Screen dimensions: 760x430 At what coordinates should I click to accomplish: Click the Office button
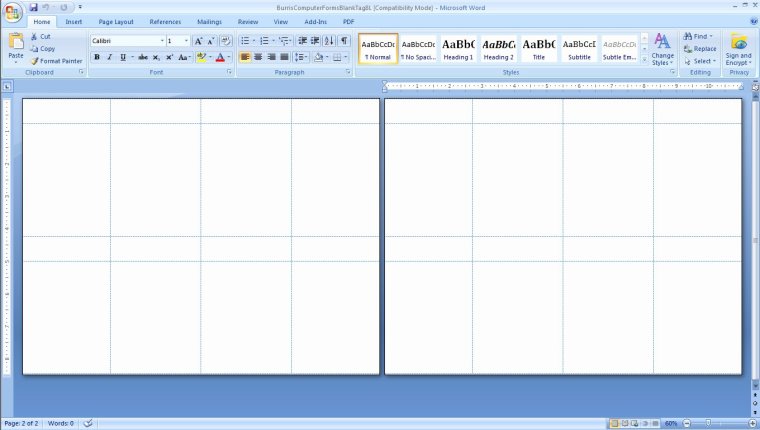pos(12,11)
